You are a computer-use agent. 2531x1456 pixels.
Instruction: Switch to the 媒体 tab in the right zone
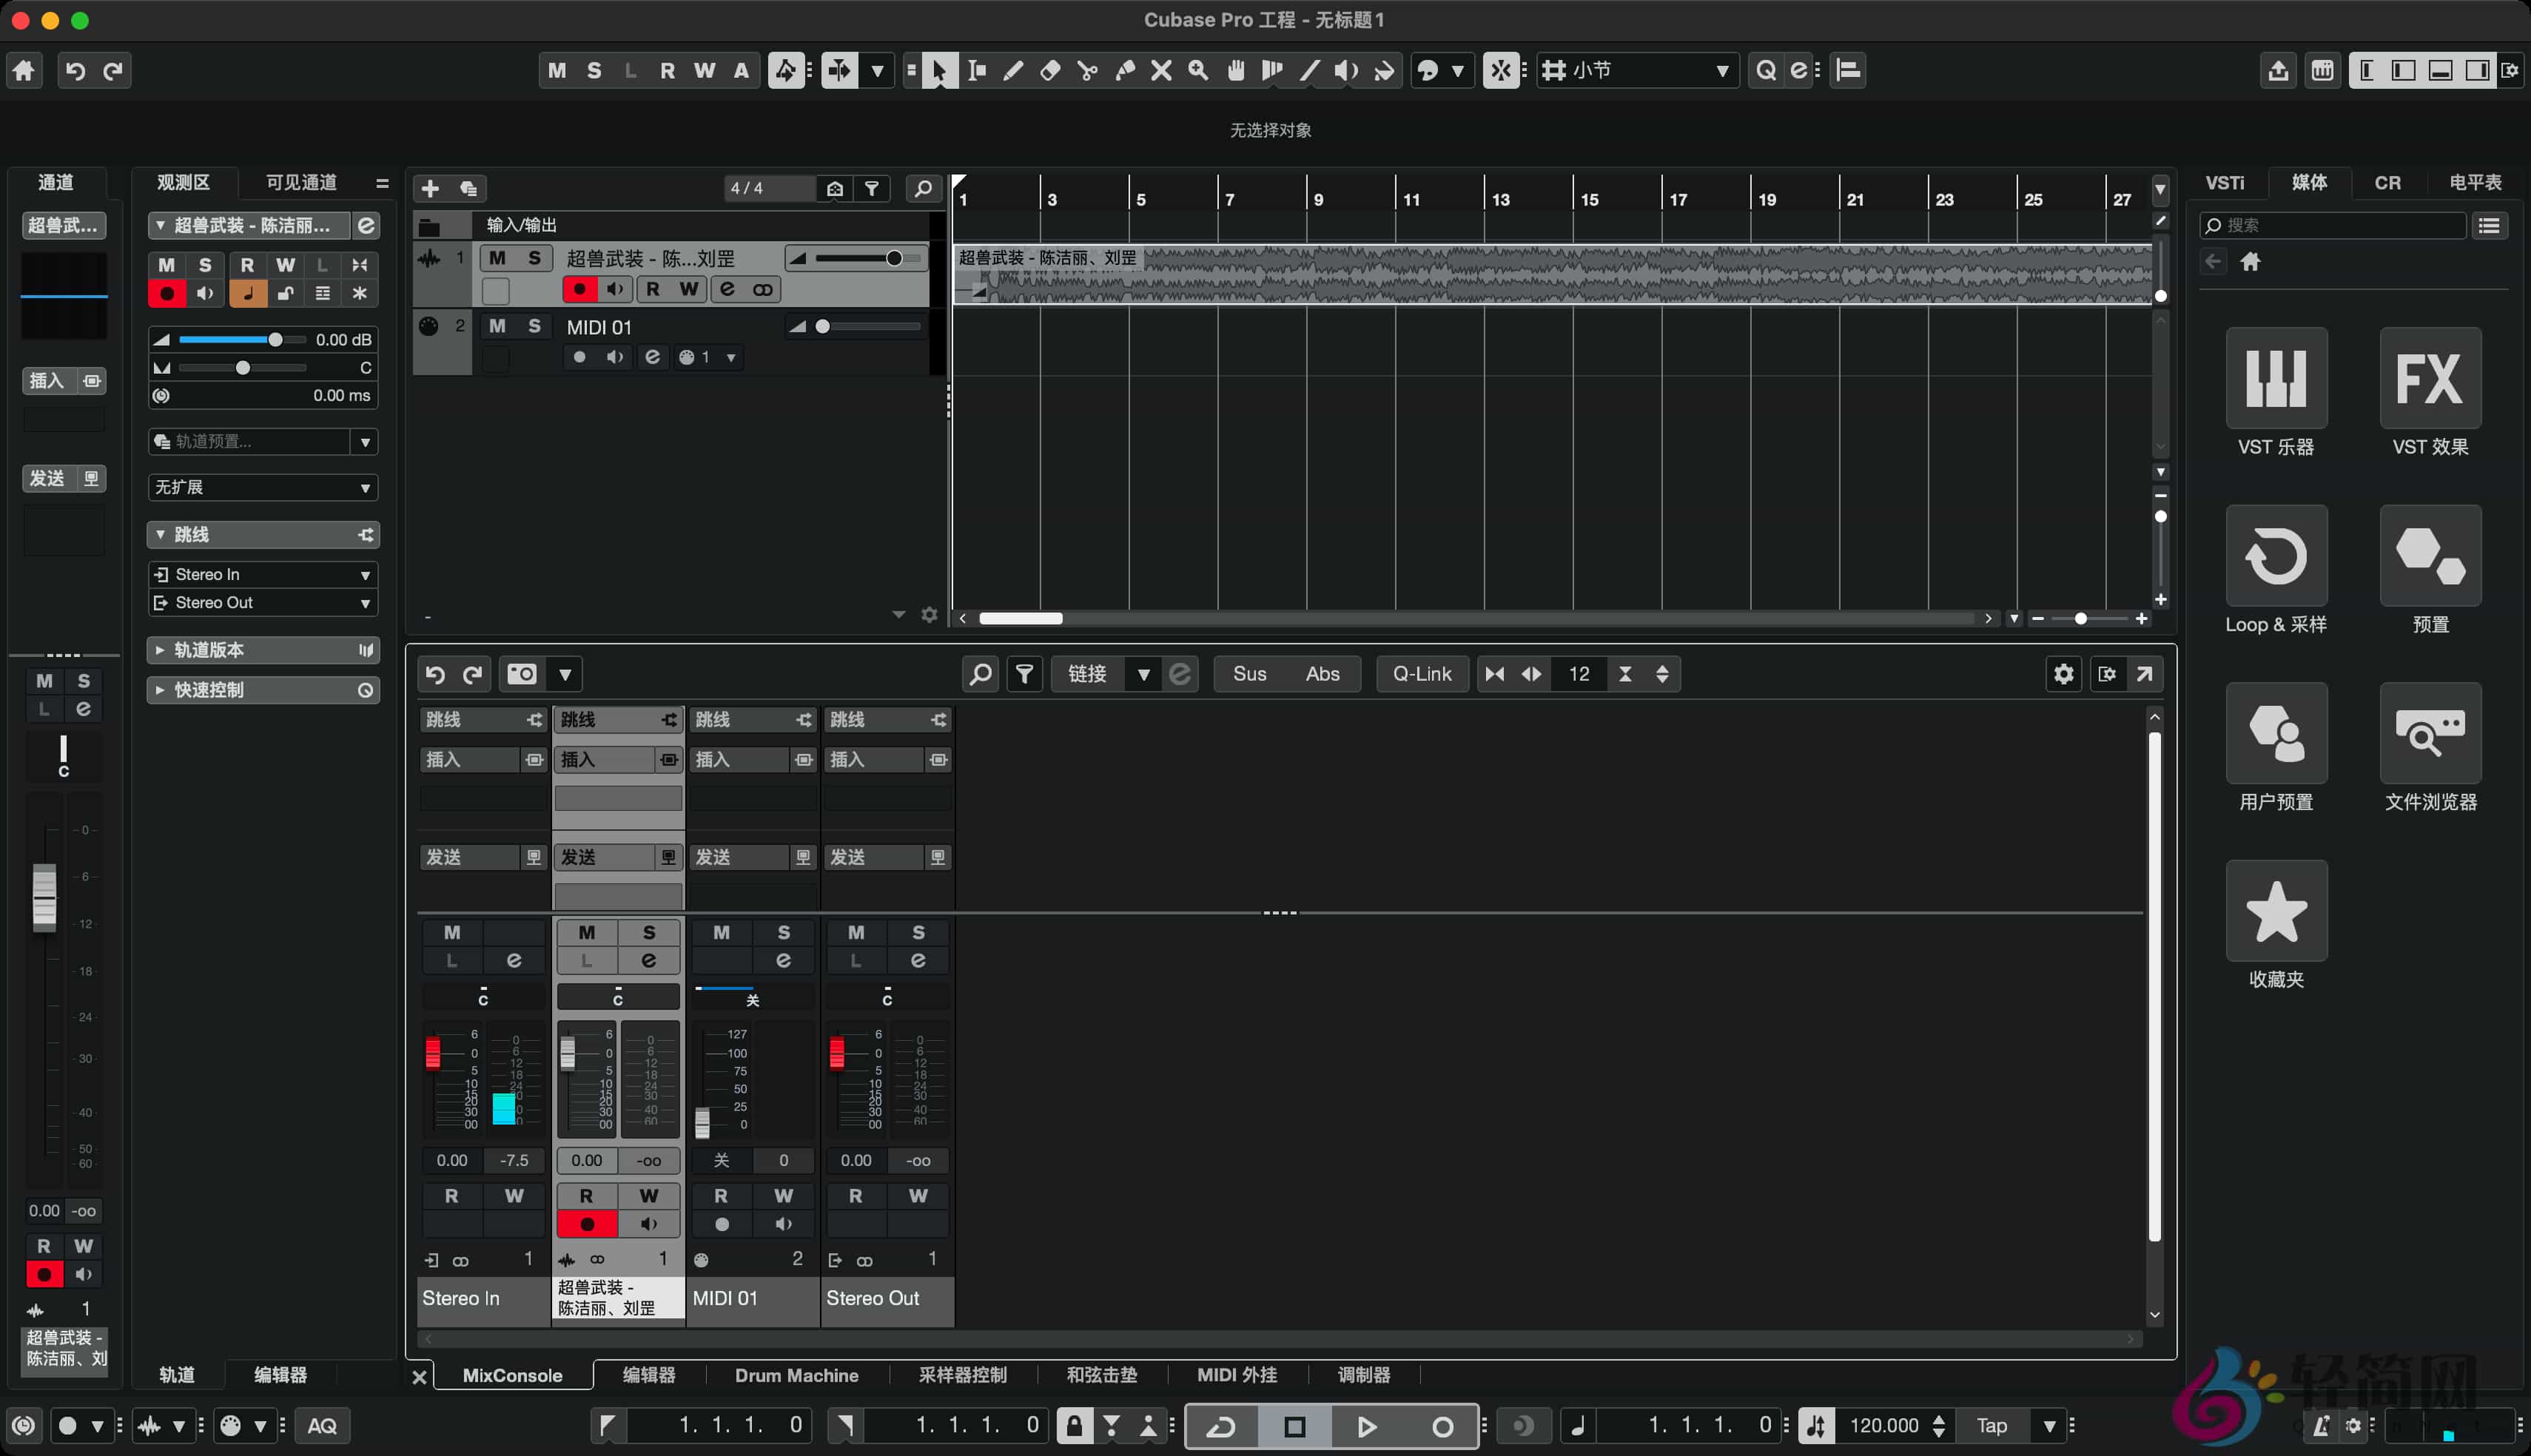[2310, 182]
